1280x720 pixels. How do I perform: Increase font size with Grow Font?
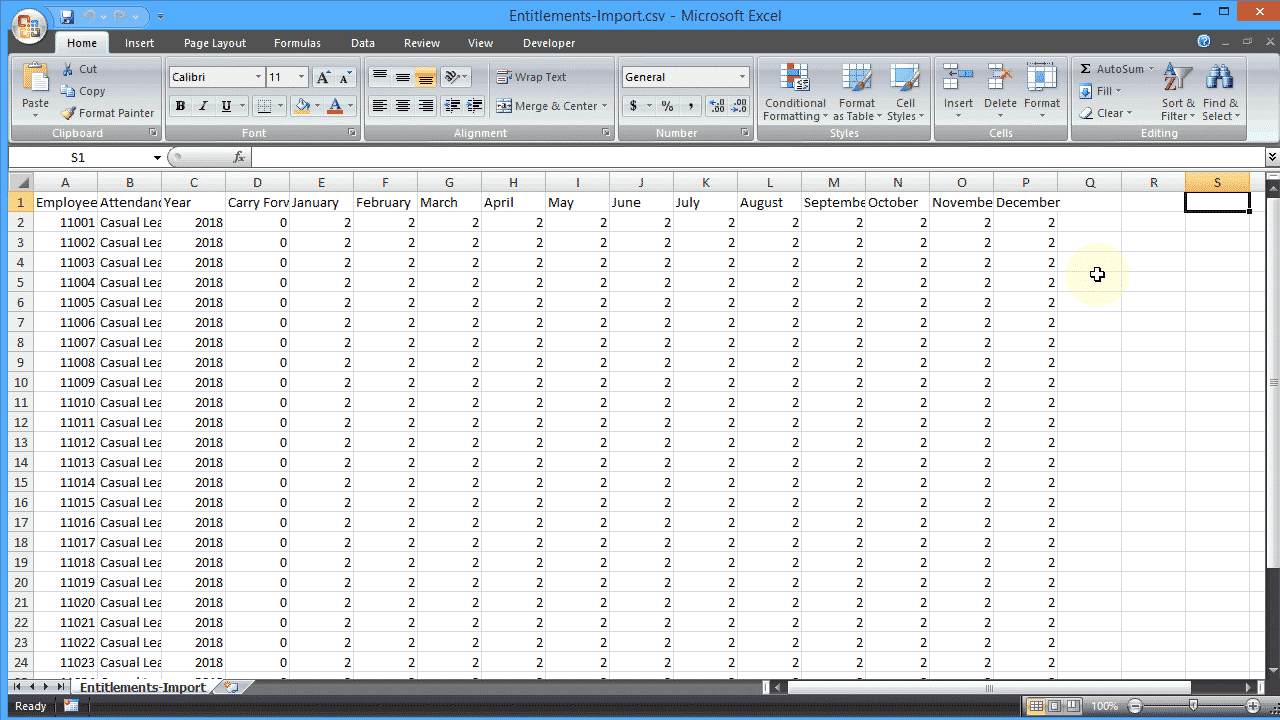pyautogui.click(x=323, y=77)
